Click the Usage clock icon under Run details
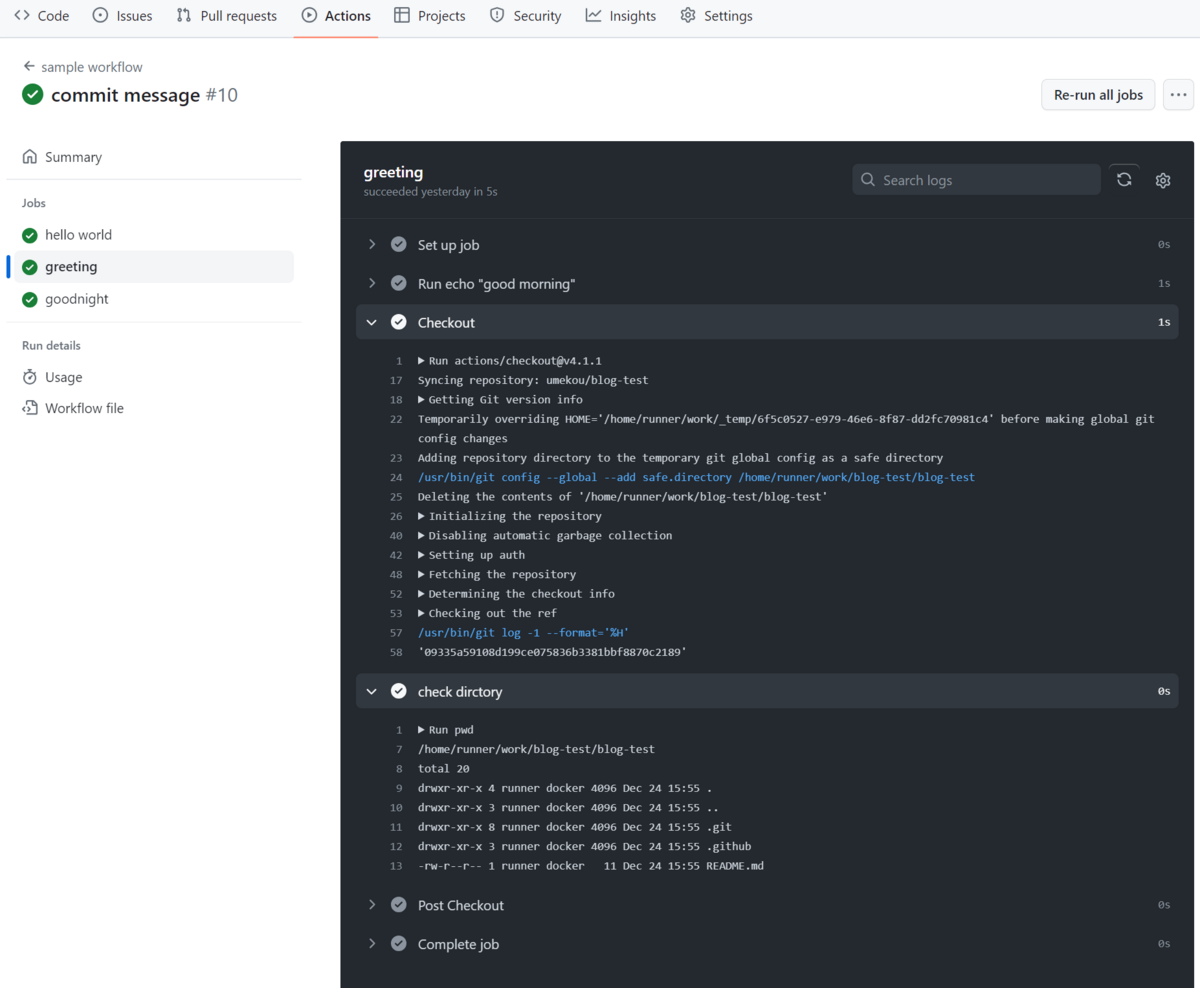The height and width of the screenshot is (988, 1200). pyautogui.click(x=32, y=377)
